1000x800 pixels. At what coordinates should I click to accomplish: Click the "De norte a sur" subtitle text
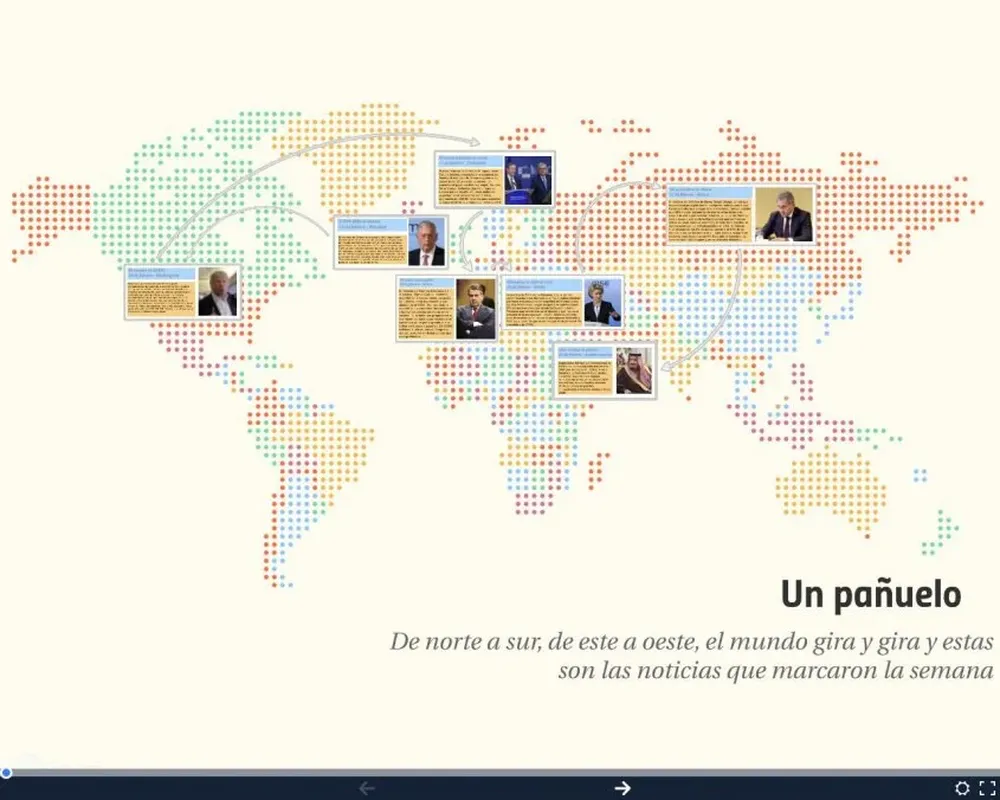[x=692, y=655]
